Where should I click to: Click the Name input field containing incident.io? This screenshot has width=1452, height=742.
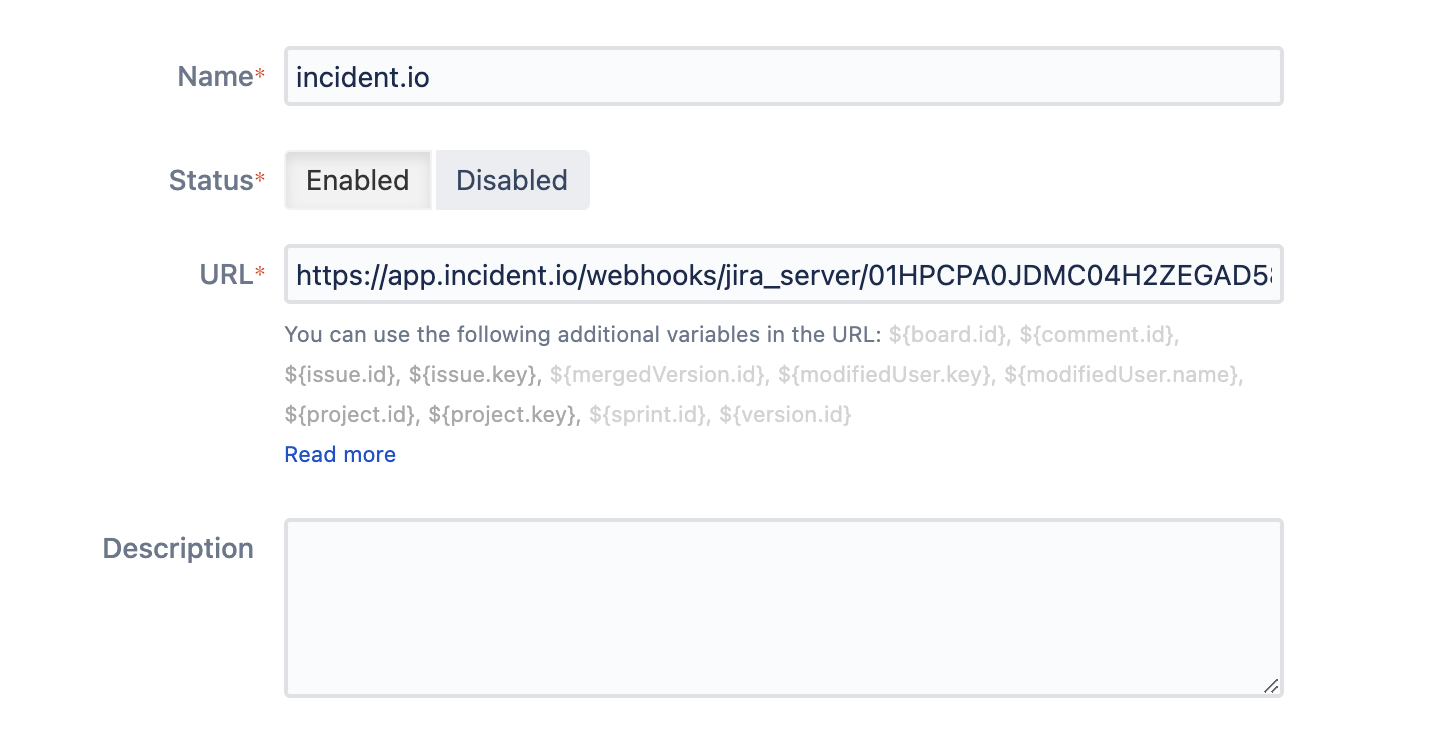782,76
